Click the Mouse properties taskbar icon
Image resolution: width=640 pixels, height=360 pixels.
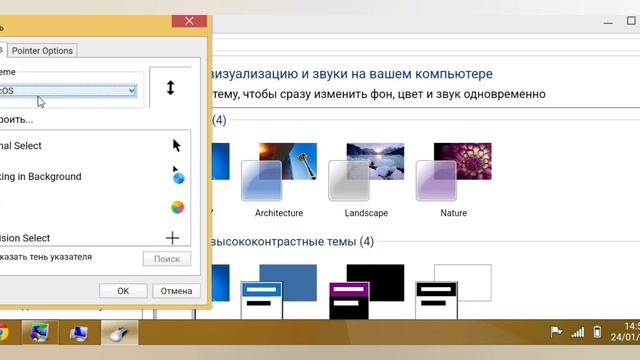(119, 333)
